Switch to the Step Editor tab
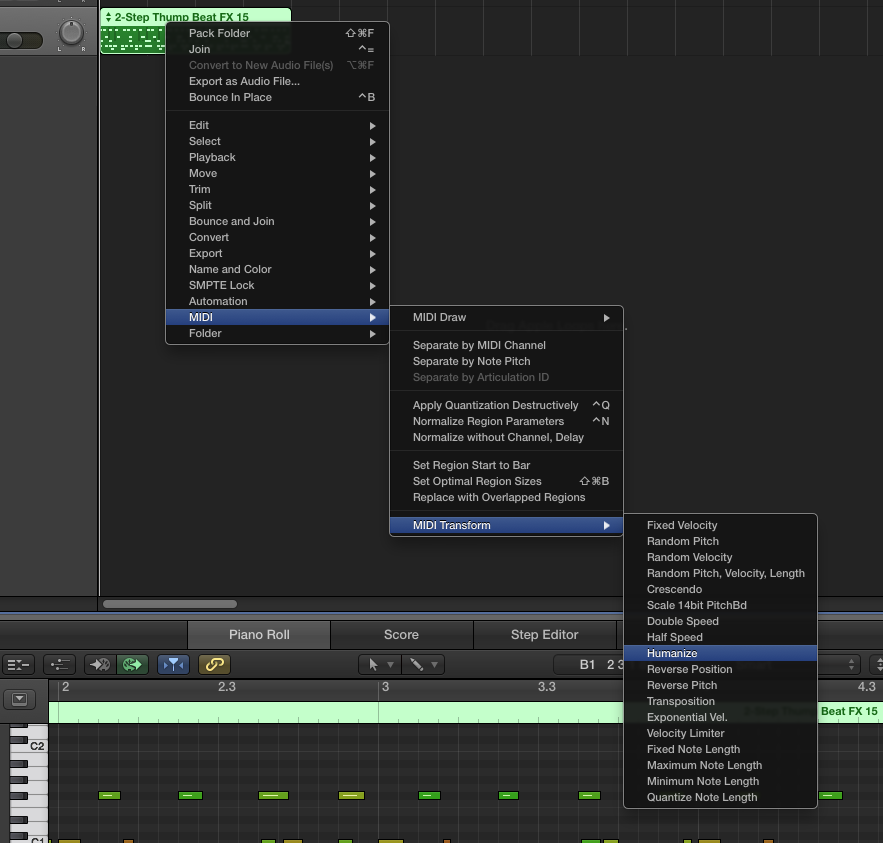 pos(545,635)
